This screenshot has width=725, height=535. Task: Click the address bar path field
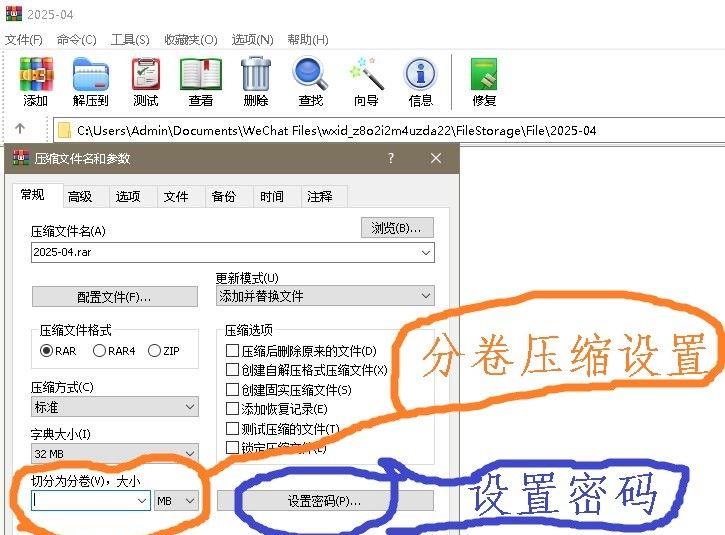click(x=388, y=131)
